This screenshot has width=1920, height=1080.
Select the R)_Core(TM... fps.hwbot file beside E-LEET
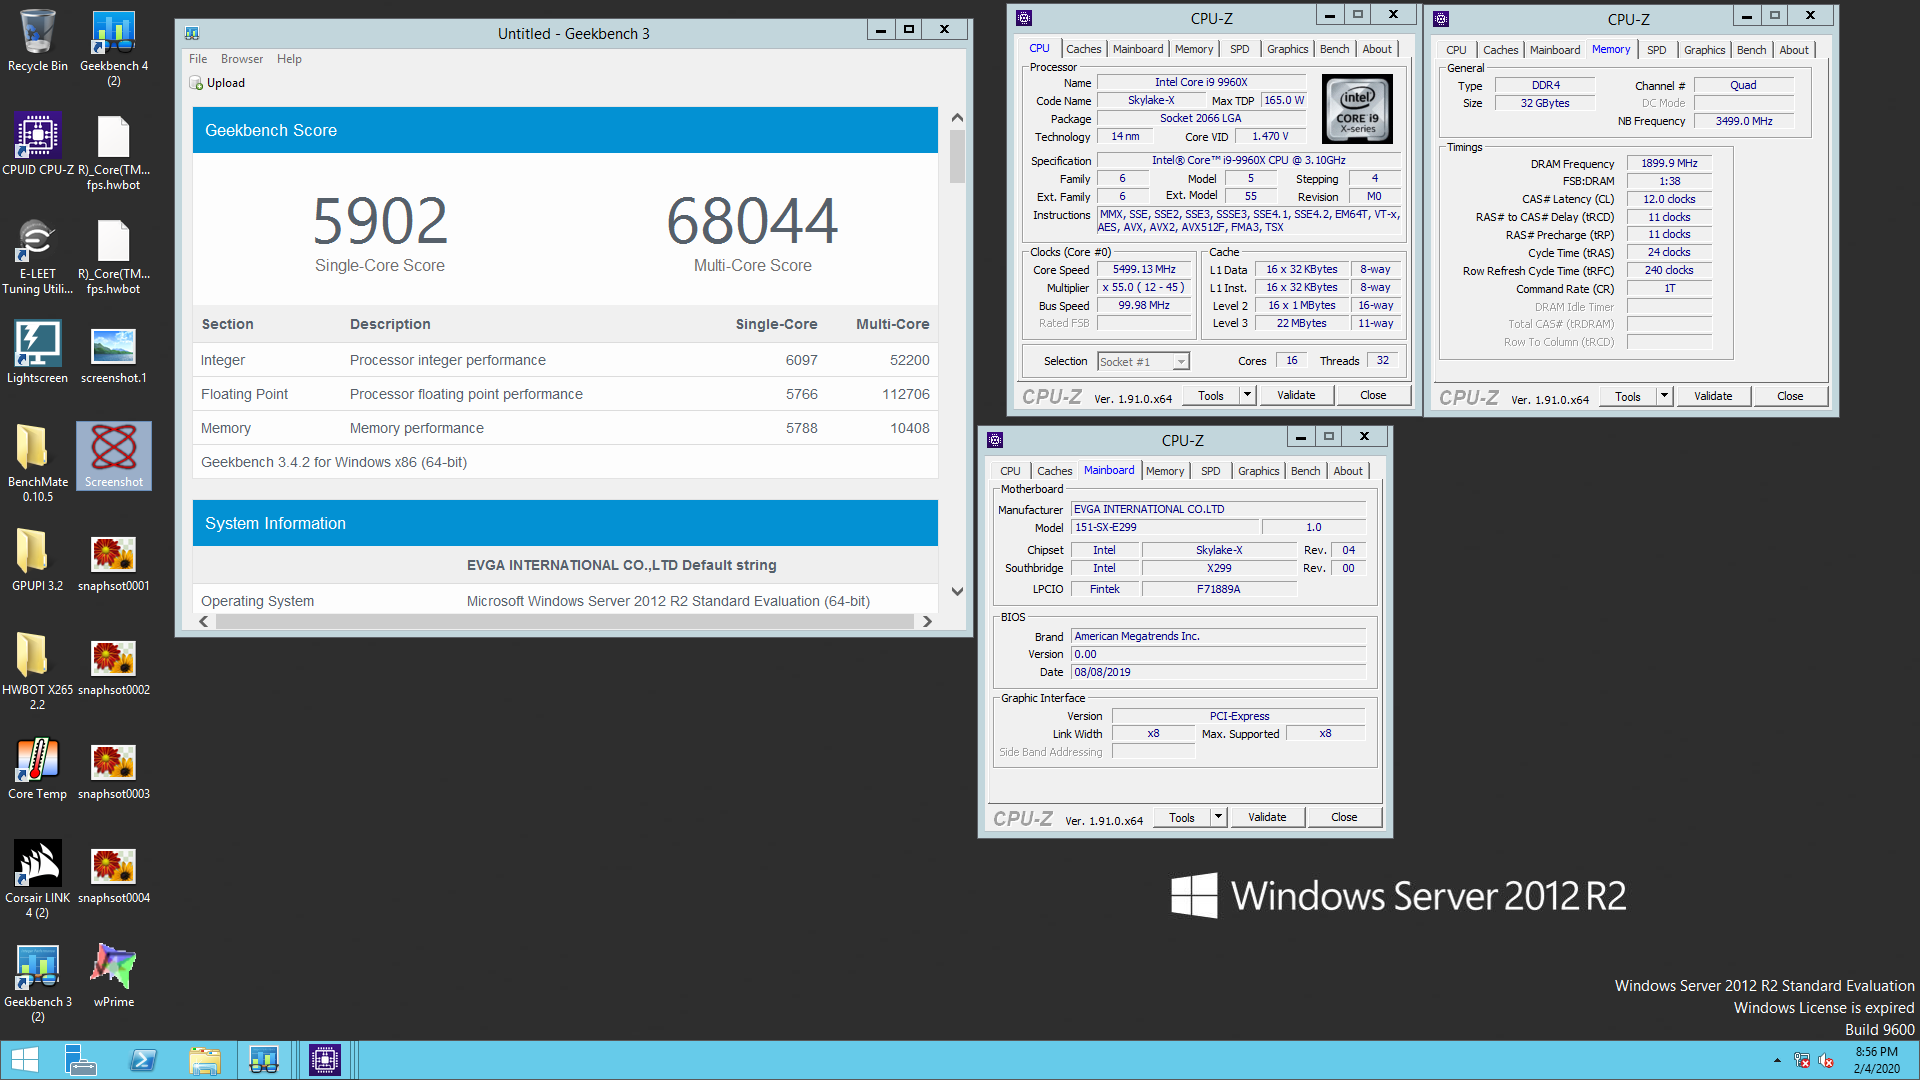[x=114, y=257]
